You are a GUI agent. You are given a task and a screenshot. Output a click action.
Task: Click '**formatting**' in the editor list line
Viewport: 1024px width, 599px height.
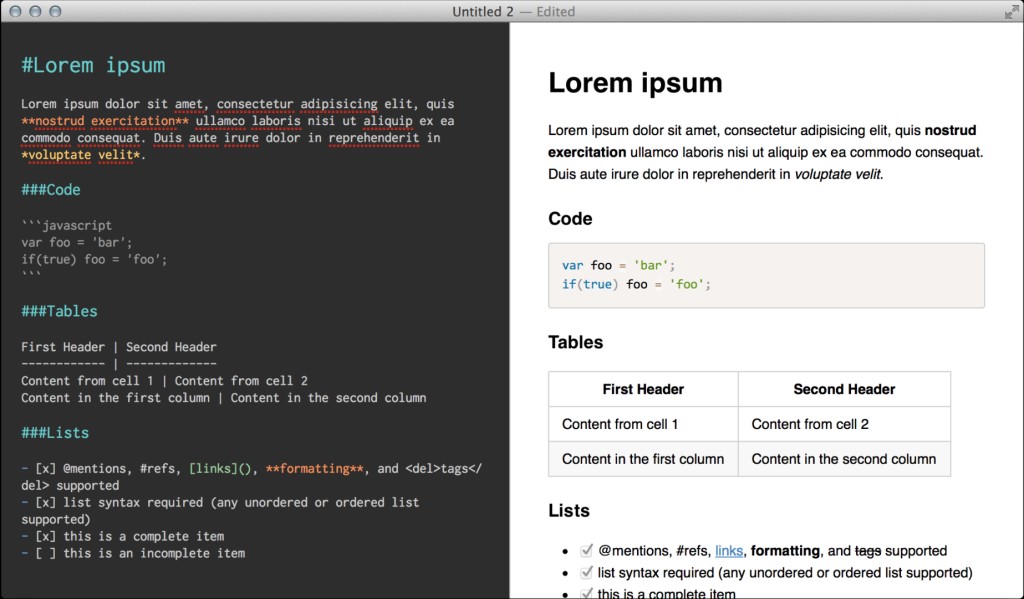[x=314, y=468]
